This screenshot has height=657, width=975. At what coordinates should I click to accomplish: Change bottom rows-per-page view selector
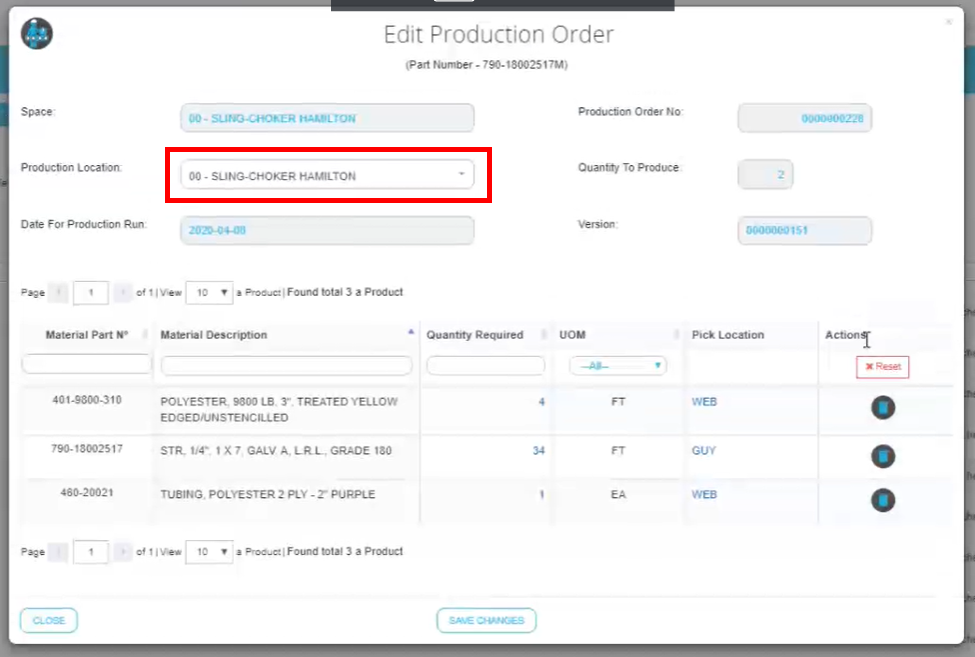209,551
